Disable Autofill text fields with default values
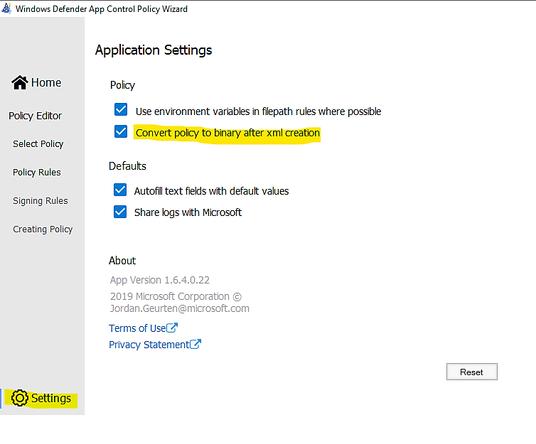This screenshot has height=444, width=536. [x=120, y=190]
